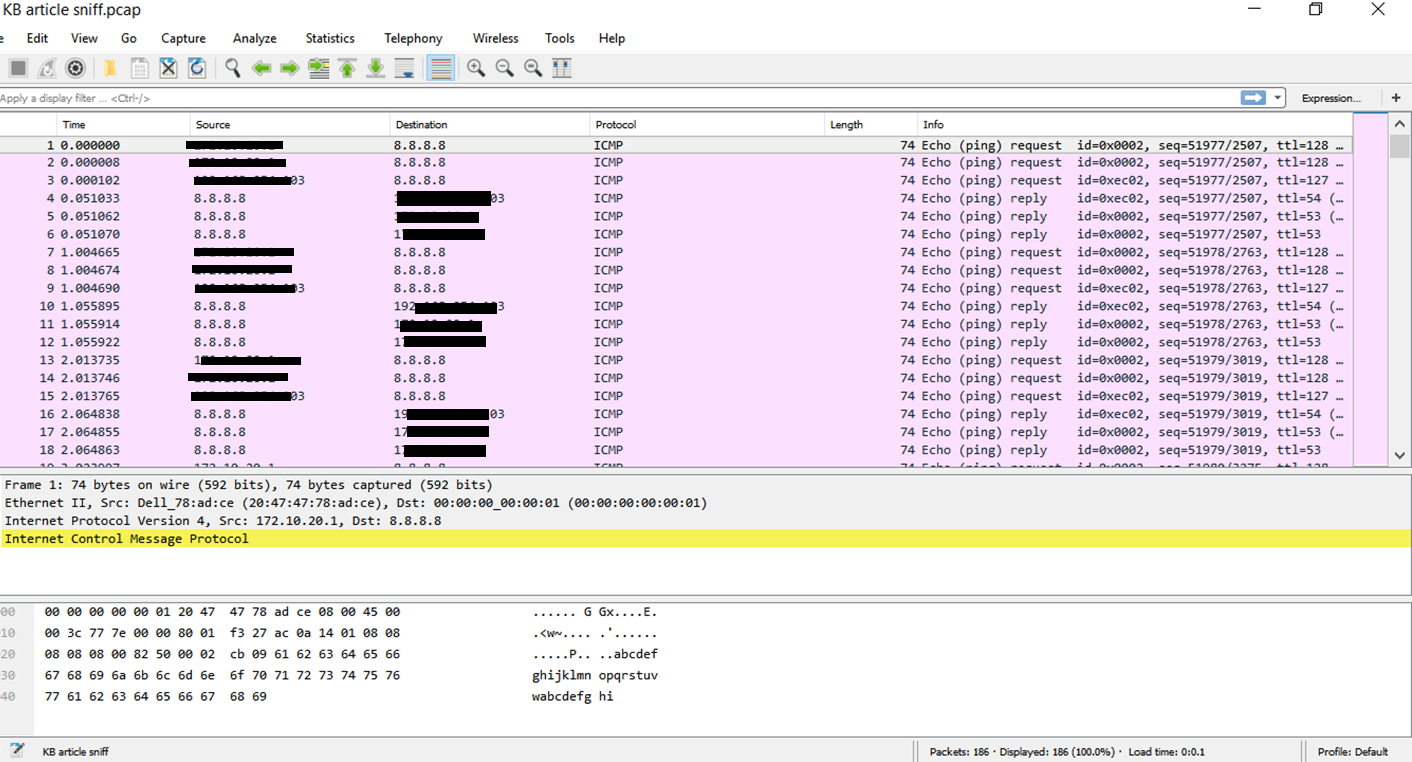The width and height of the screenshot is (1412, 762).
Task: Open the Wireless menu
Action: click(x=496, y=38)
